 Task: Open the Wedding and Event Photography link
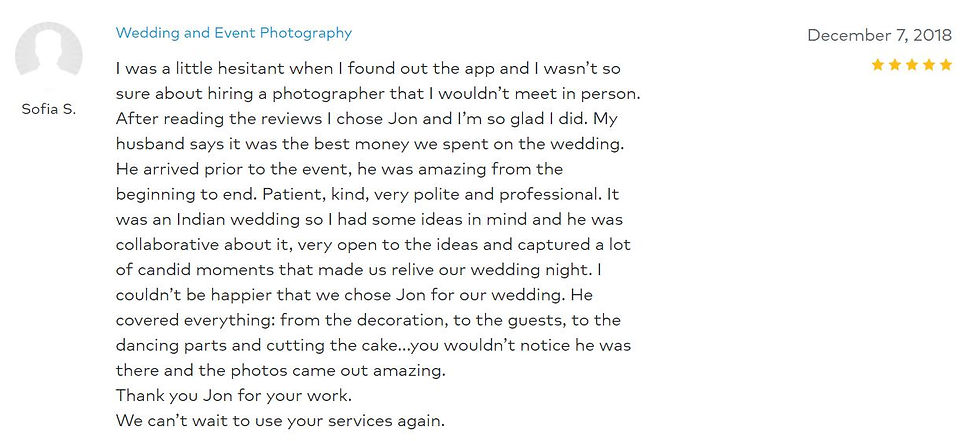[x=234, y=33]
